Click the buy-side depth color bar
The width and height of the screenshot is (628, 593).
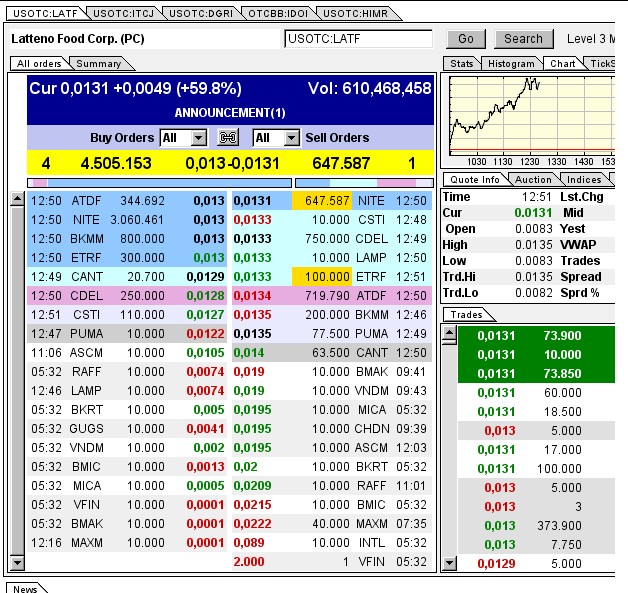(159, 183)
